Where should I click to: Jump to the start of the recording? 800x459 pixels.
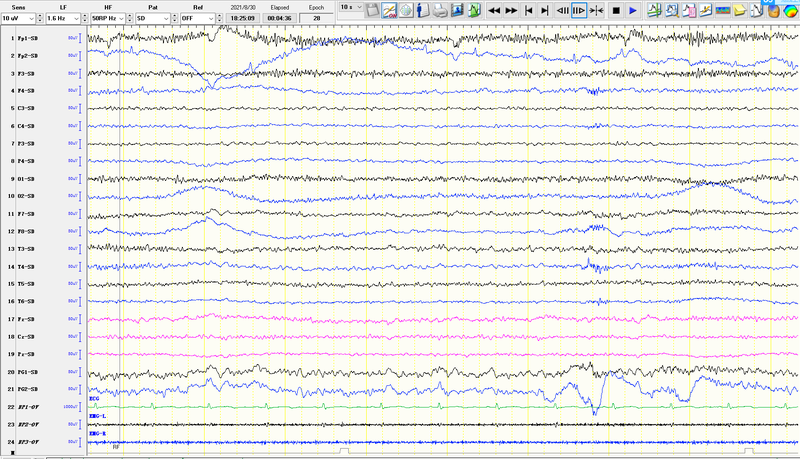[x=529, y=10]
